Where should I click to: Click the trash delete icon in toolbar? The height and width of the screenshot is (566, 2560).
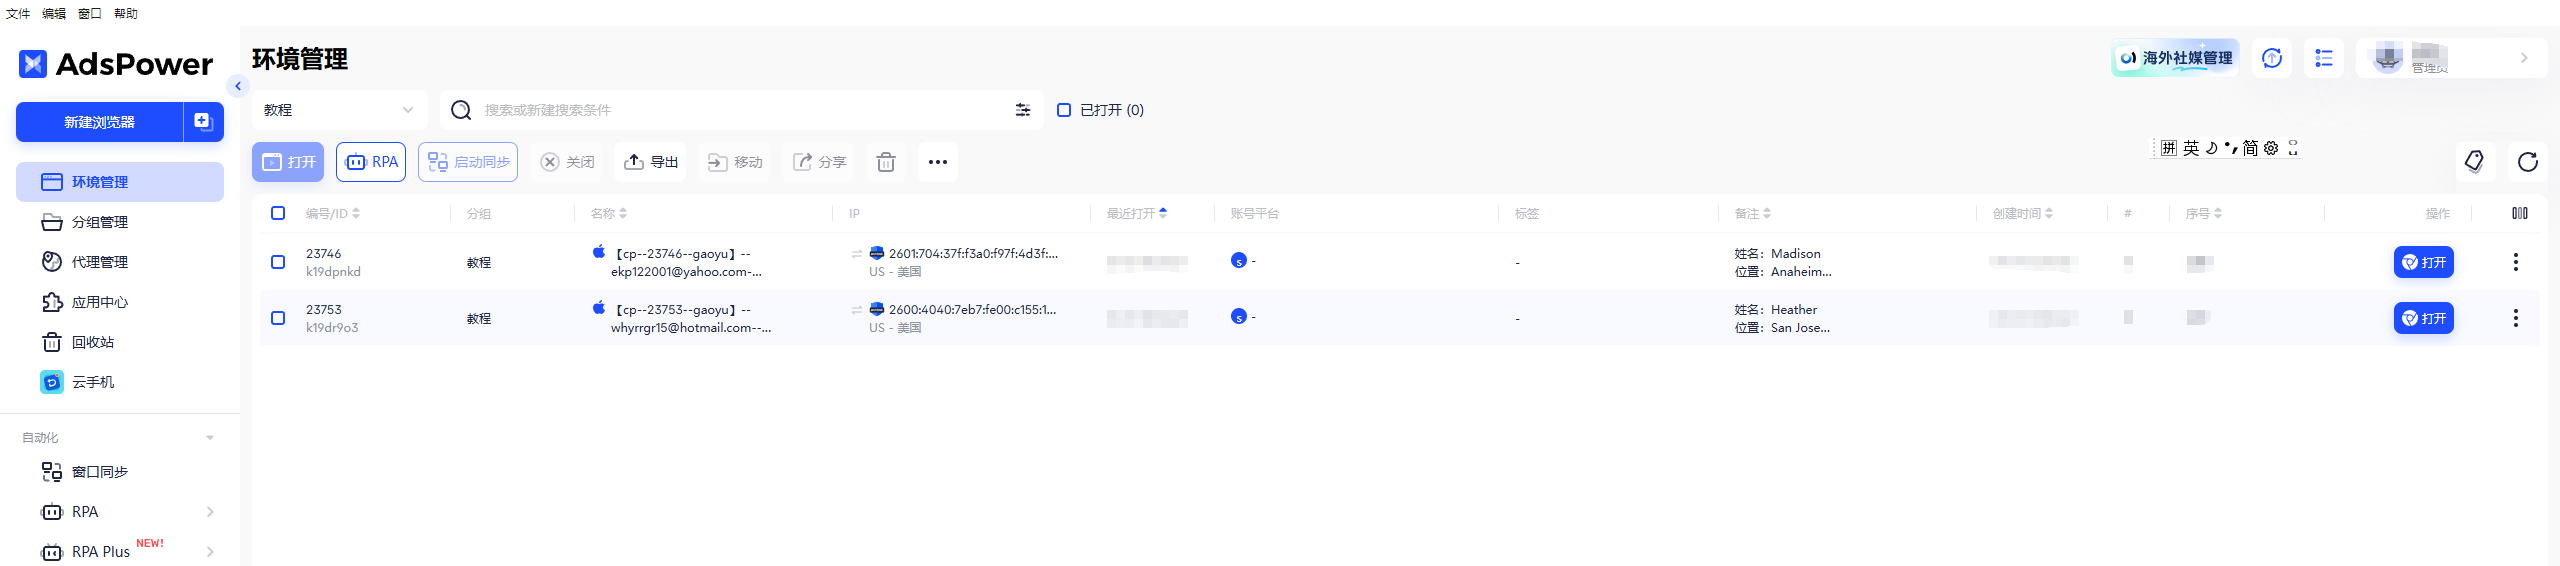click(x=885, y=162)
